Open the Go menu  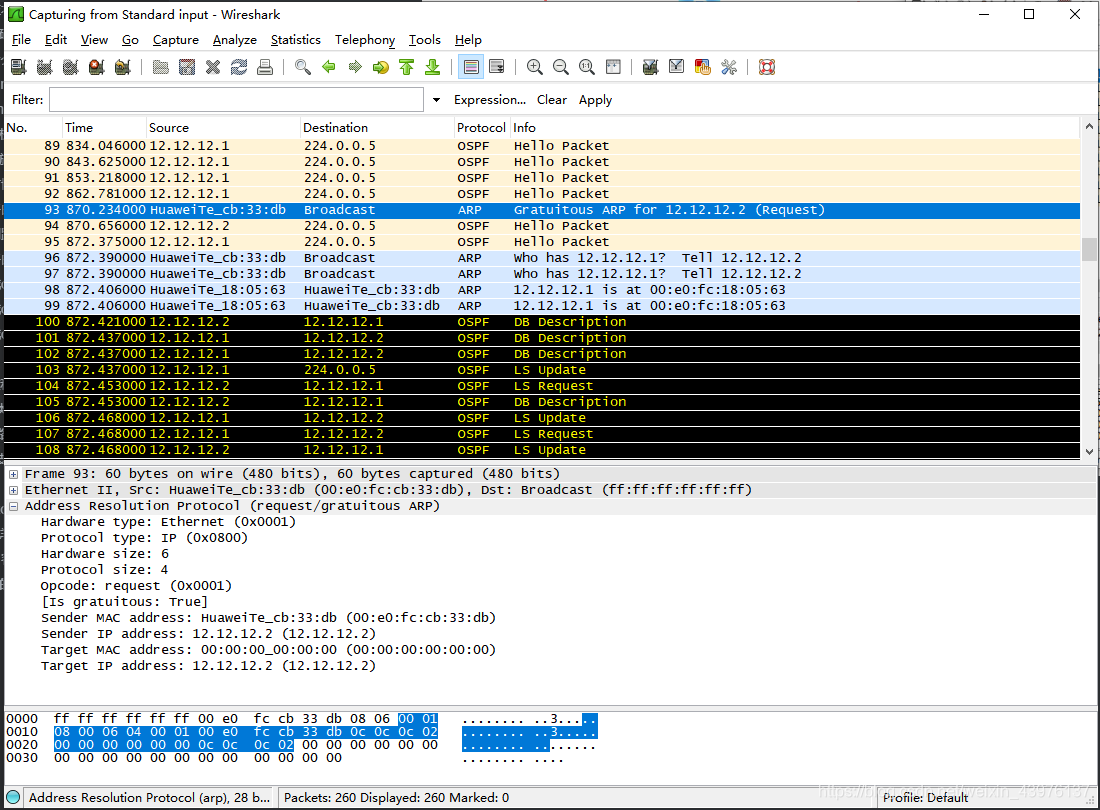(x=130, y=40)
